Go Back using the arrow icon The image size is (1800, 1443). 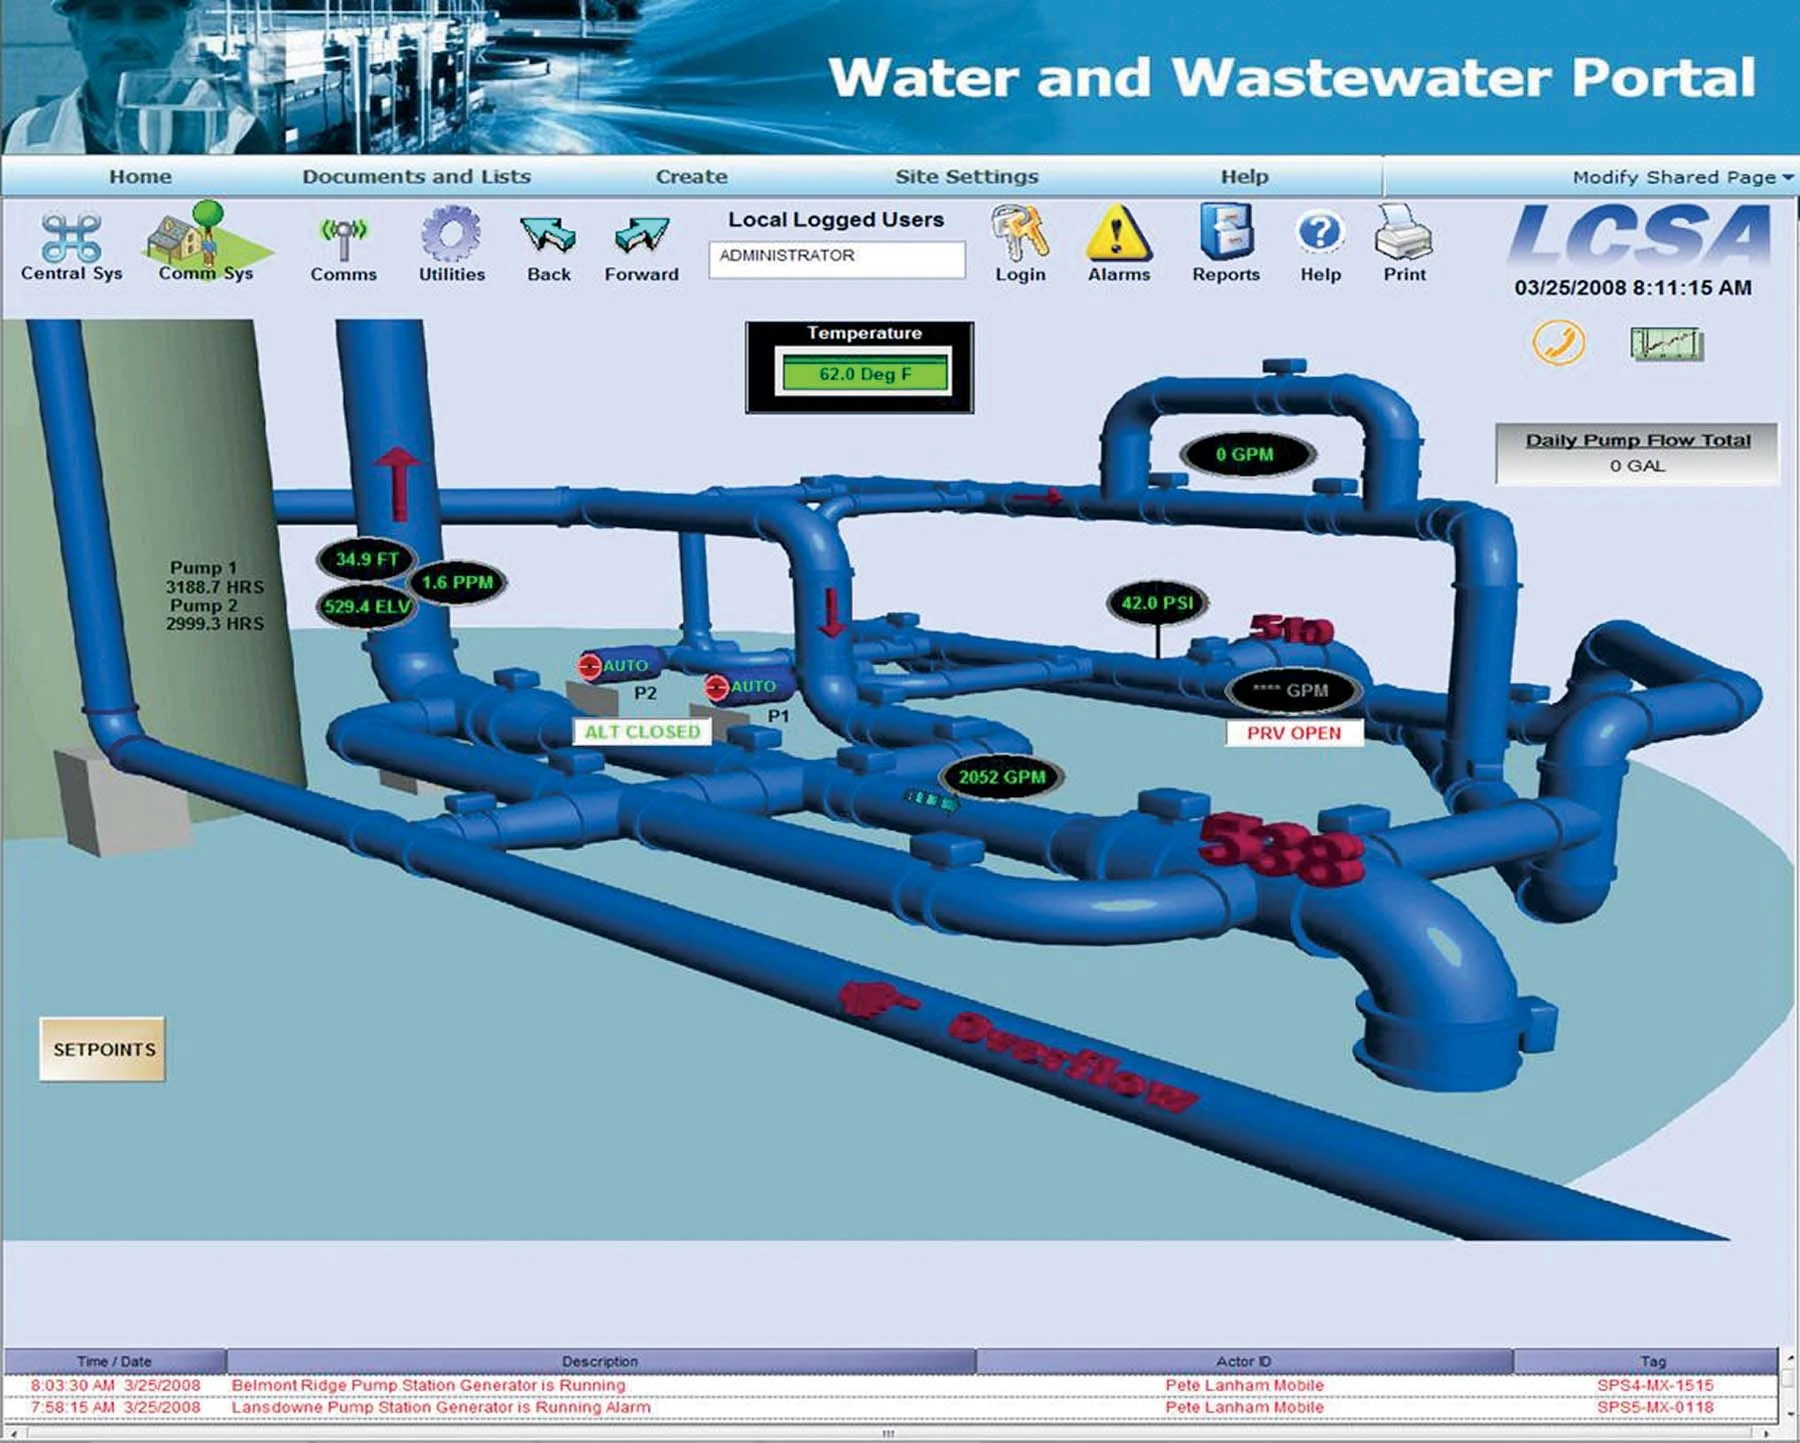(x=548, y=236)
